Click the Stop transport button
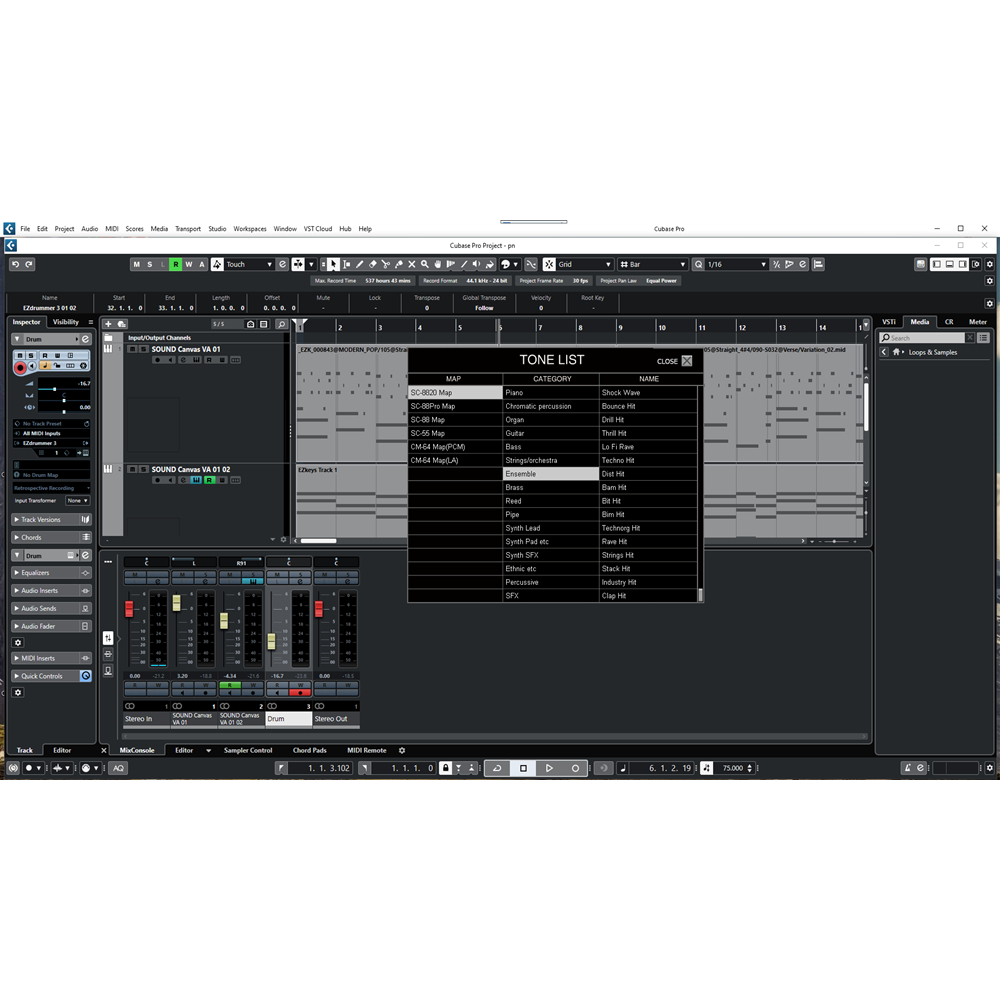 [523, 768]
